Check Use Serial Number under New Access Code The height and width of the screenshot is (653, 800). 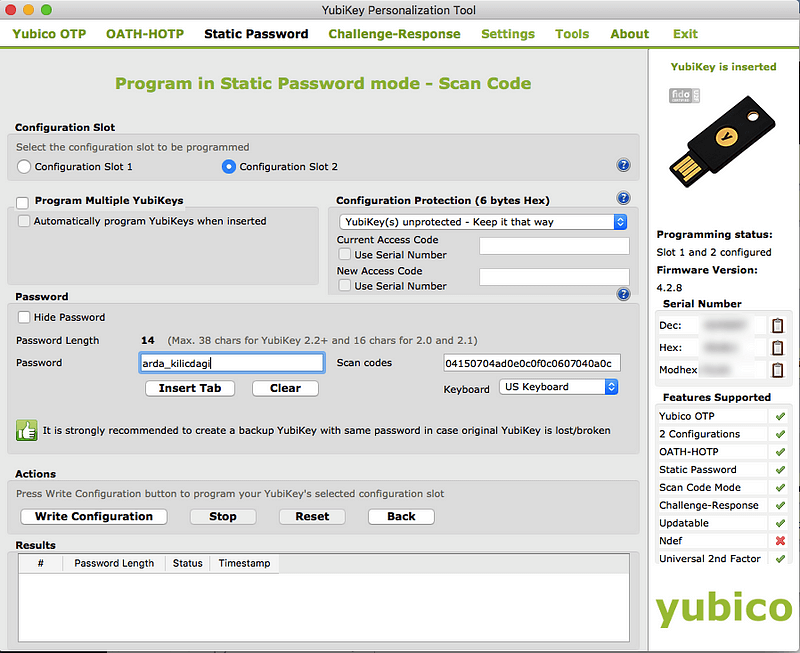tap(345, 285)
